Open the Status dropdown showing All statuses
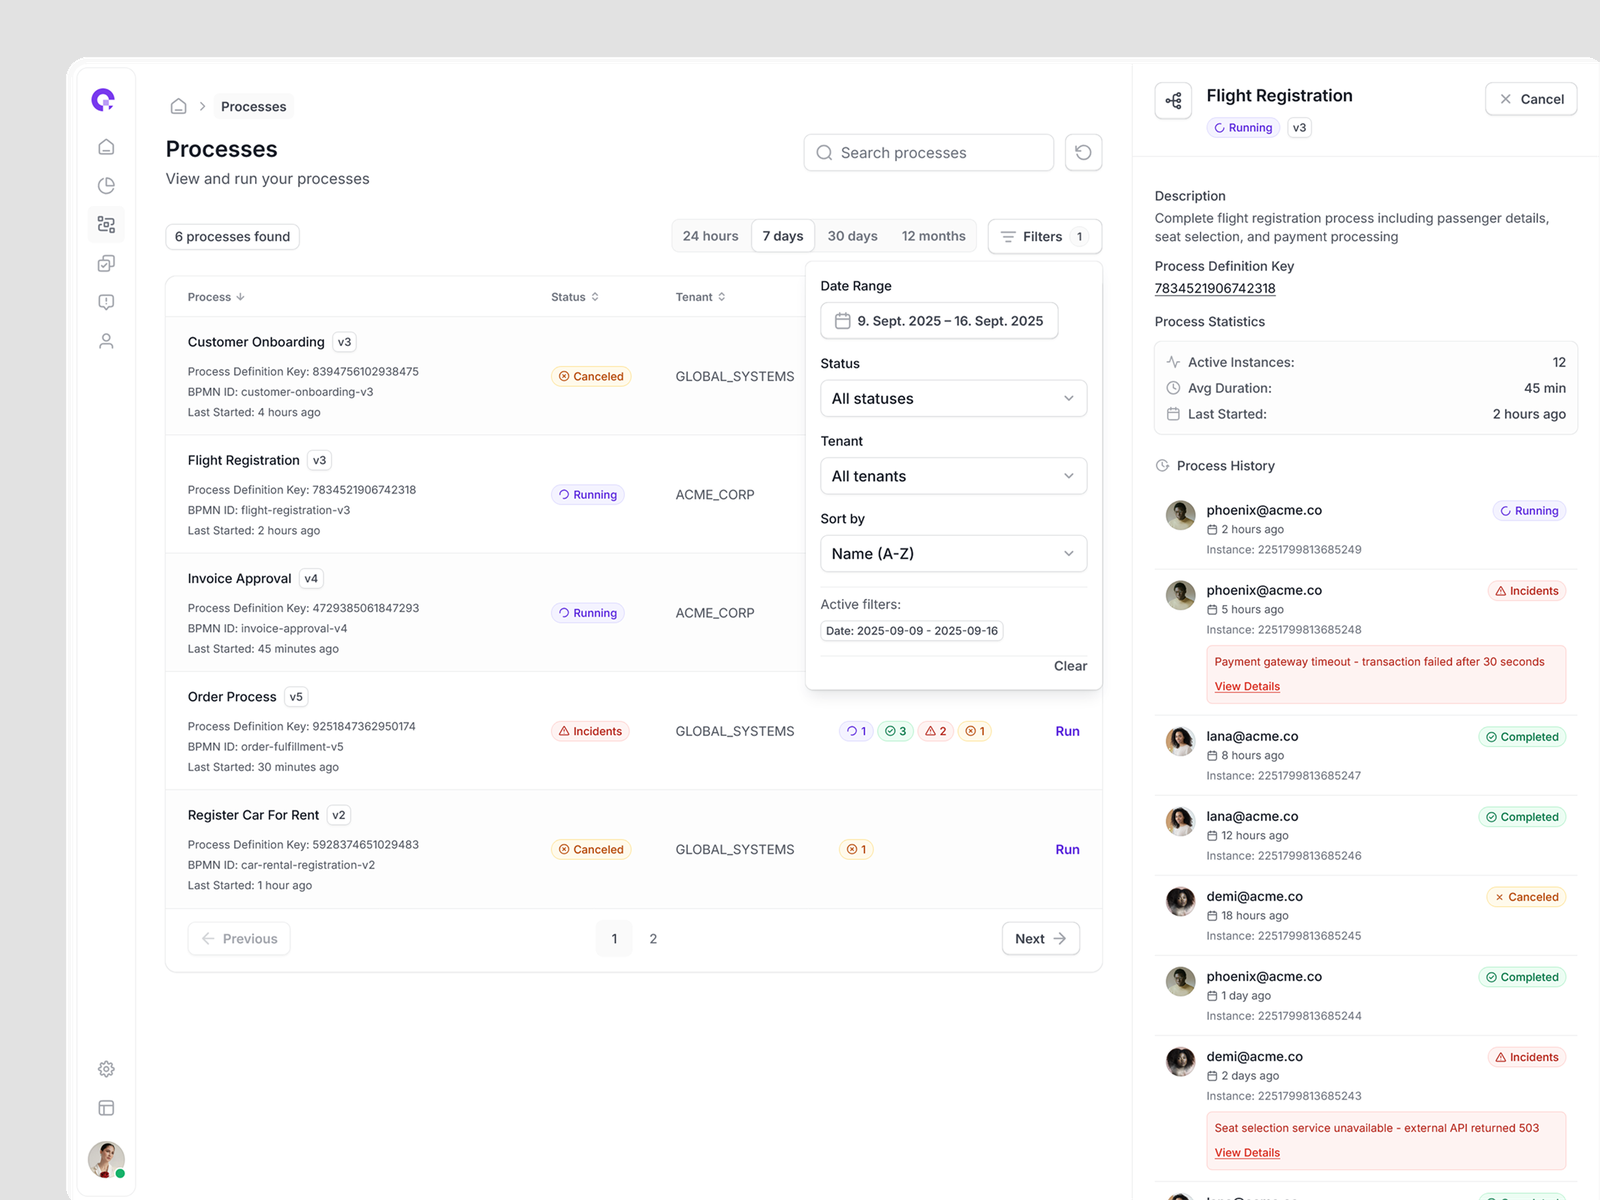The width and height of the screenshot is (1600, 1200). point(953,398)
